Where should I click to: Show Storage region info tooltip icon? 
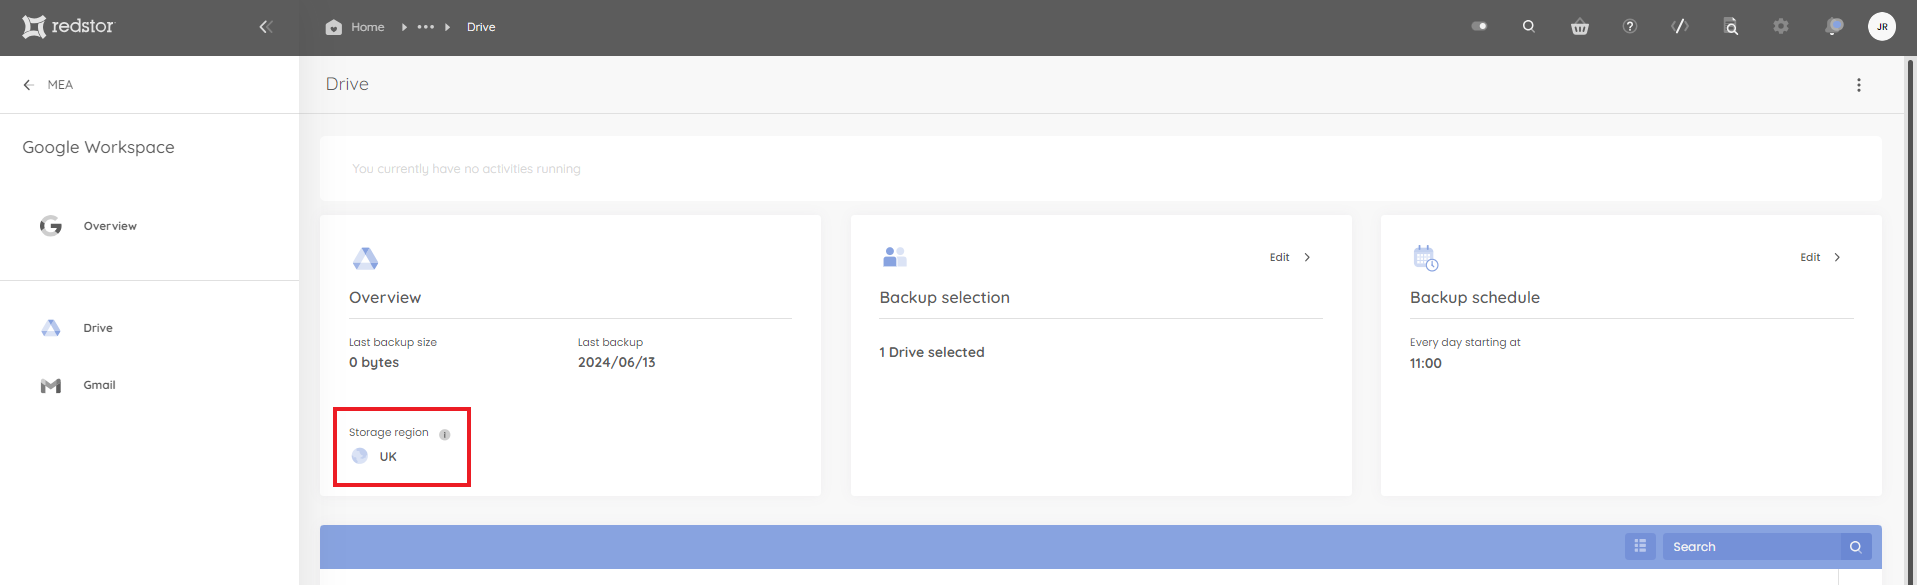pyautogui.click(x=445, y=434)
